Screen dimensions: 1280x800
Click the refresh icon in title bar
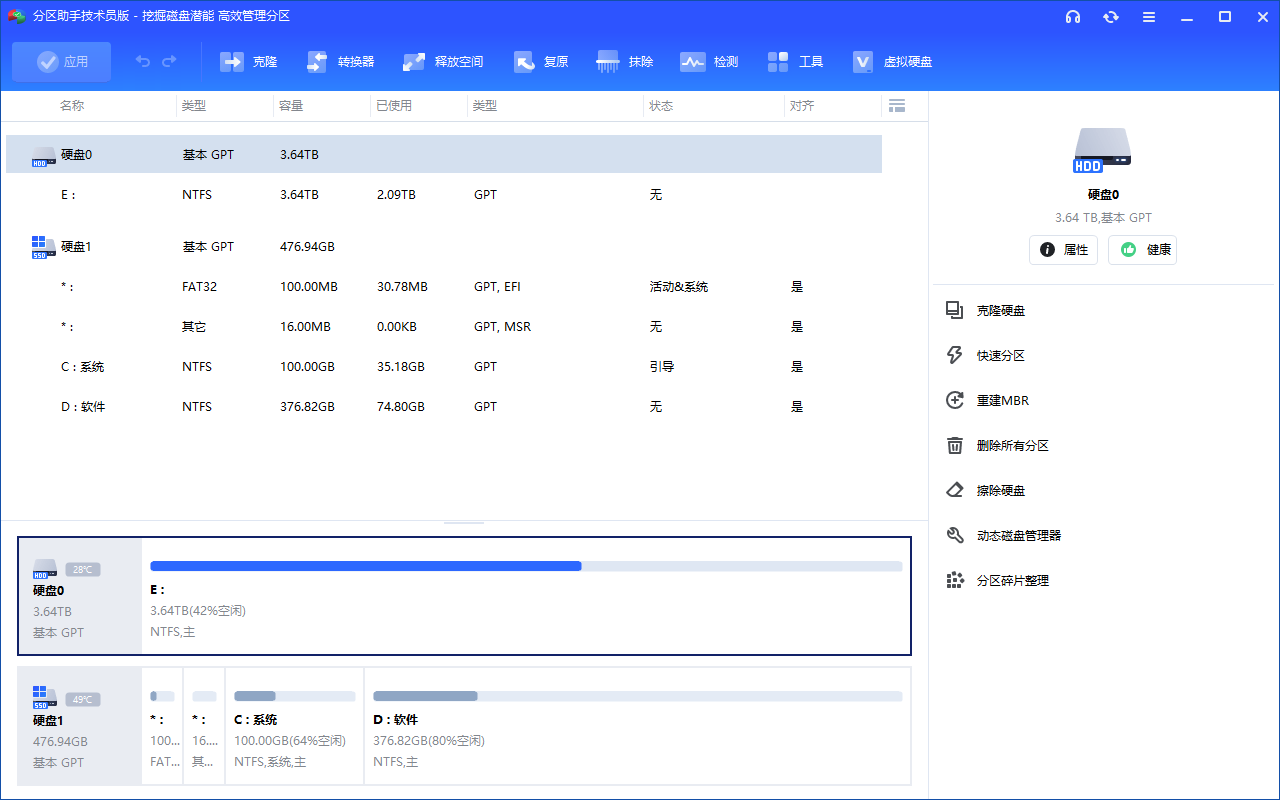[x=1111, y=17]
